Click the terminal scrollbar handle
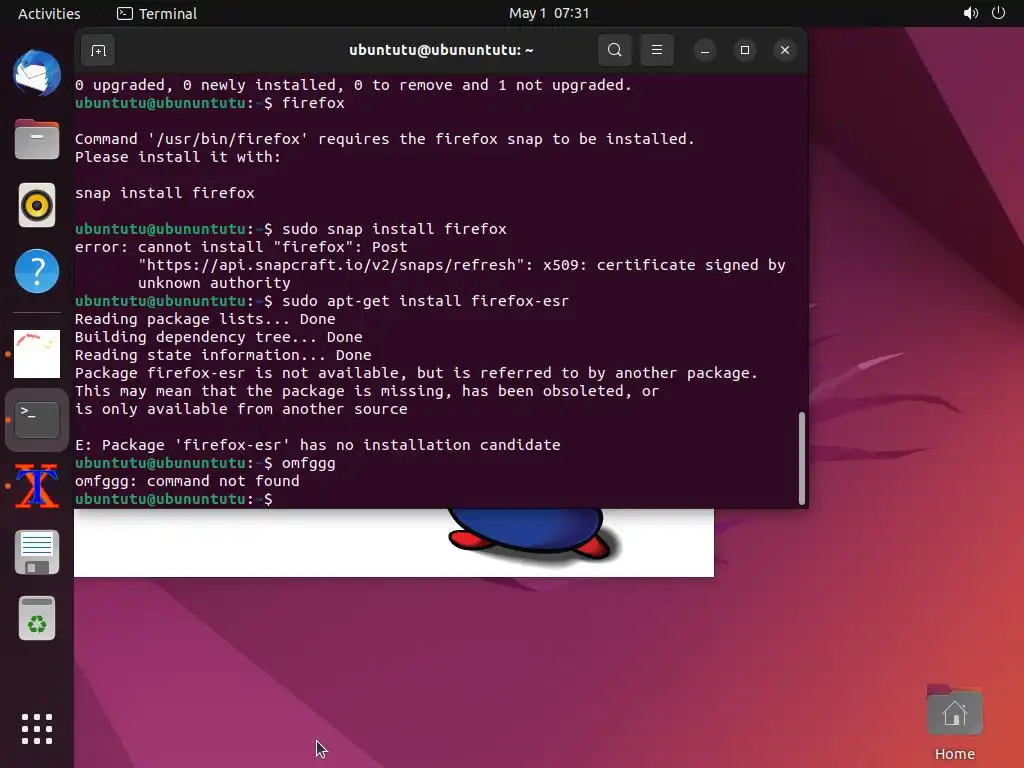This screenshot has width=1024, height=768. [801, 458]
